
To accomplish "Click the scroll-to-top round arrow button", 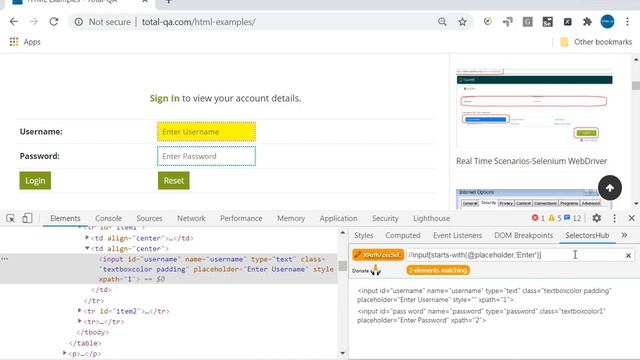I will point(610,188).
